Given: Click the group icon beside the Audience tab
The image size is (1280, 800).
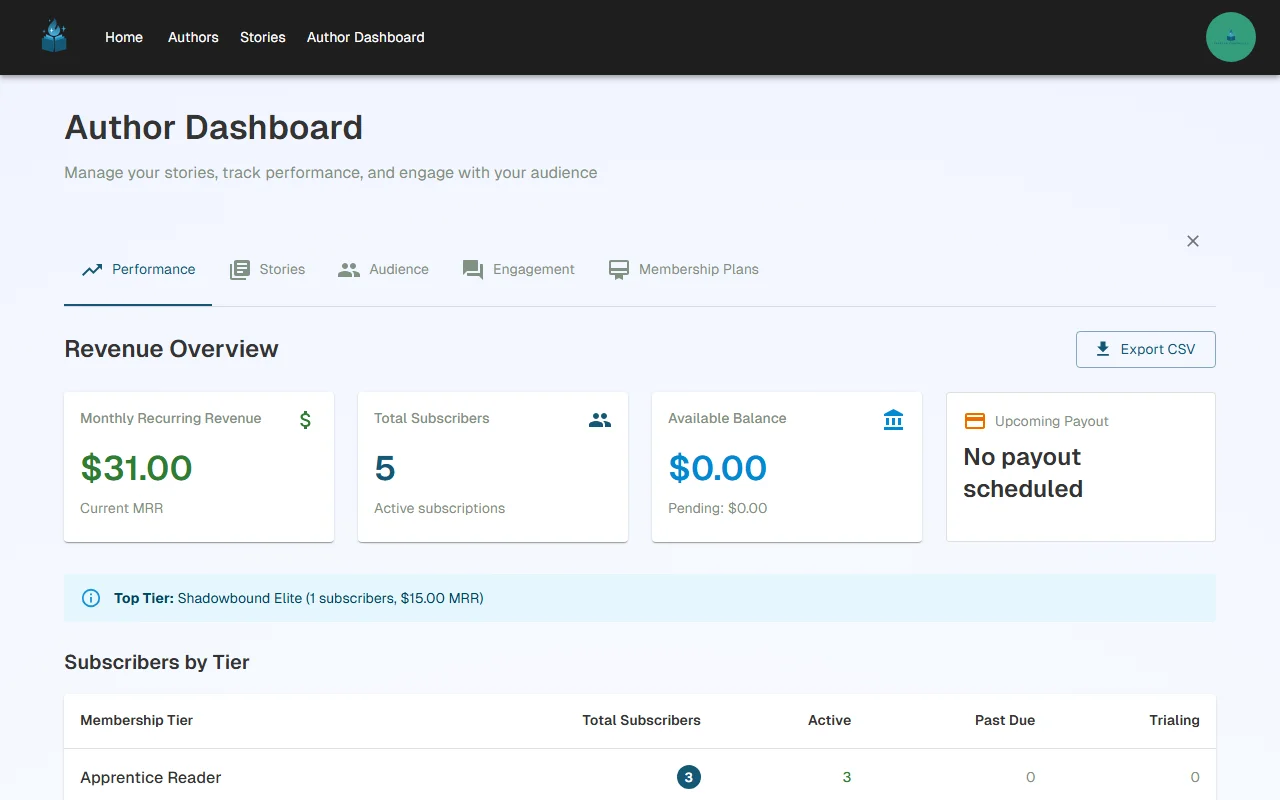Looking at the screenshot, I should 349,269.
